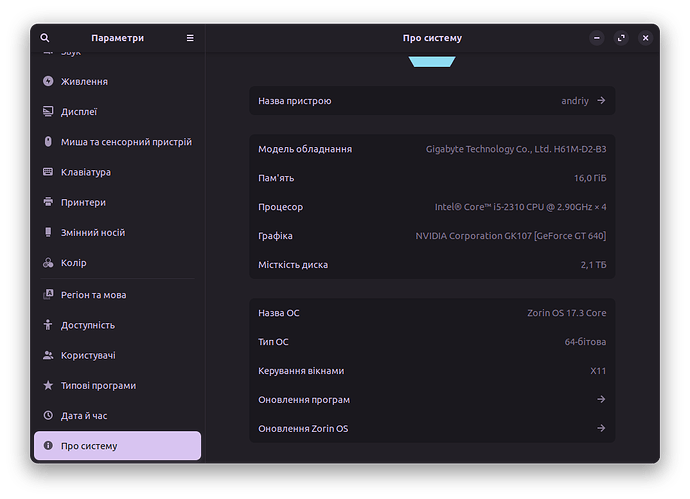Open Оновлення Zorin OS via its arrow
690x499 pixels.
pos(601,429)
